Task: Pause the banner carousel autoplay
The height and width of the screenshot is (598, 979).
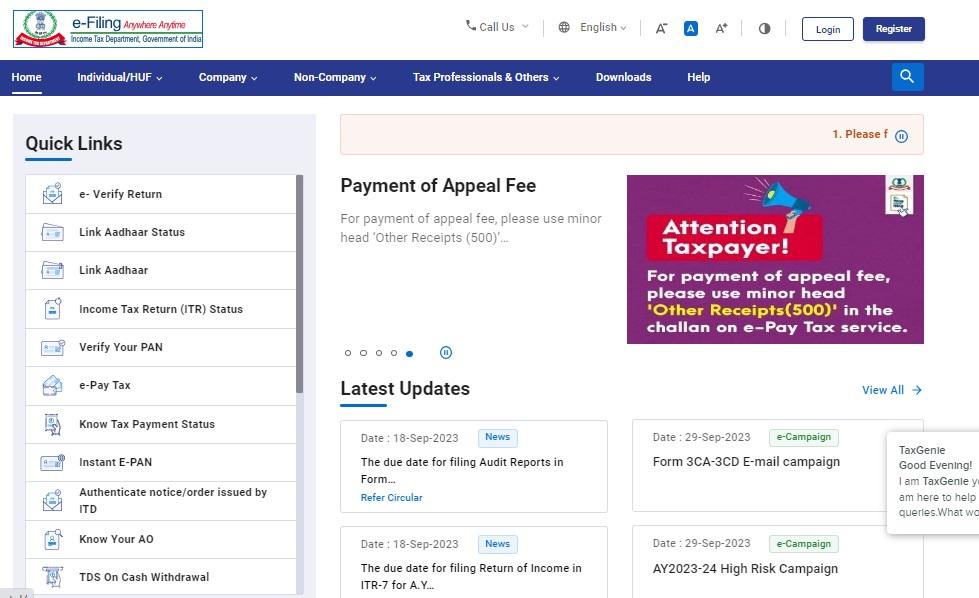Action: pyautogui.click(x=446, y=353)
